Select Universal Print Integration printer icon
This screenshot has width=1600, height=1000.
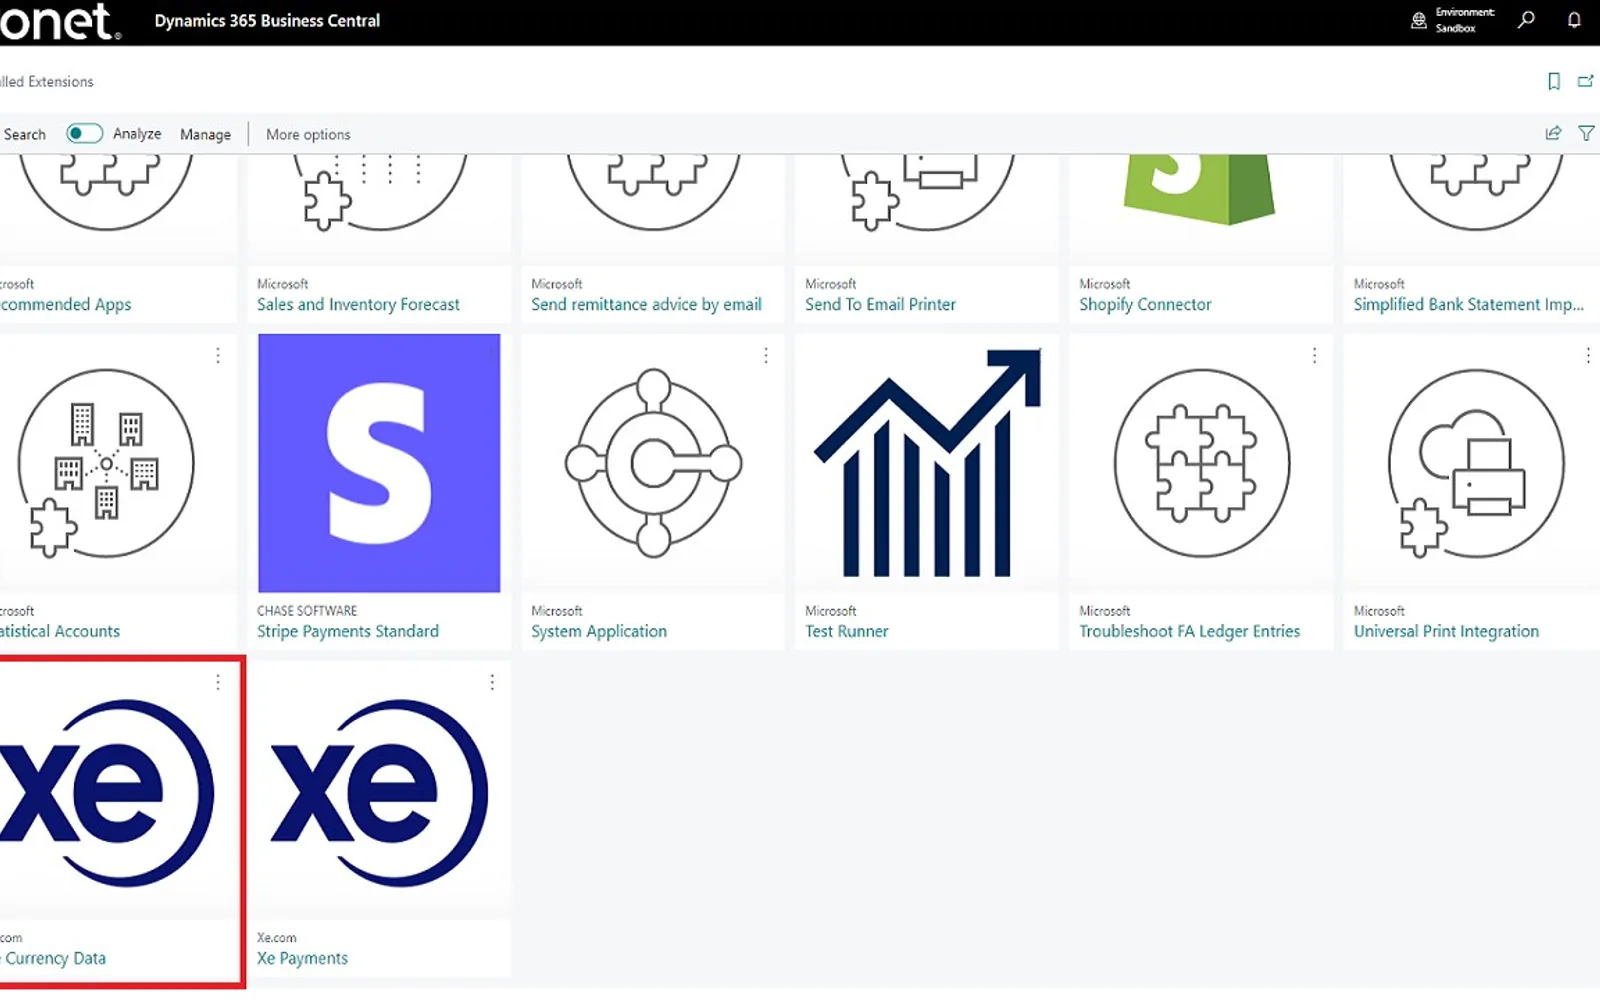(1475, 463)
